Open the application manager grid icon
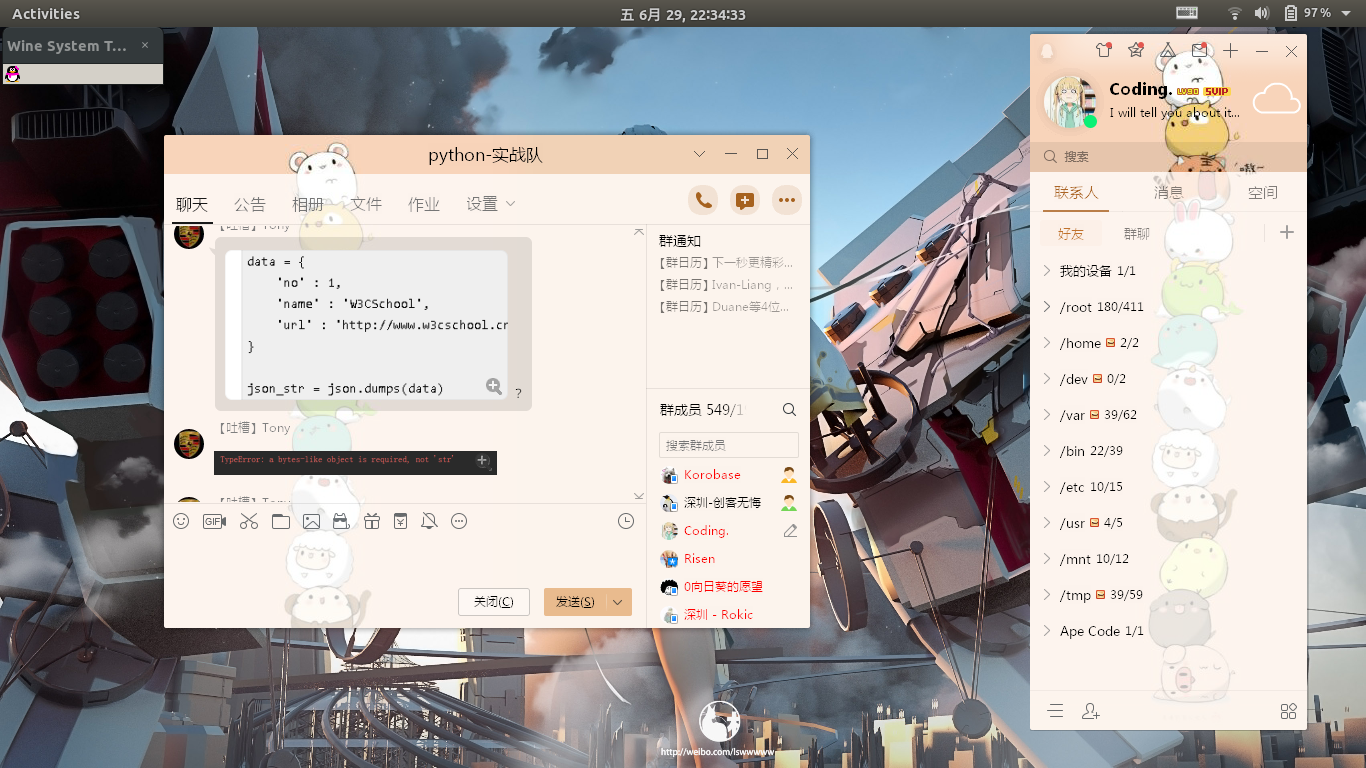Image resolution: width=1366 pixels, height=768 pixels. pyautogui.click(x=1288, y=711)
